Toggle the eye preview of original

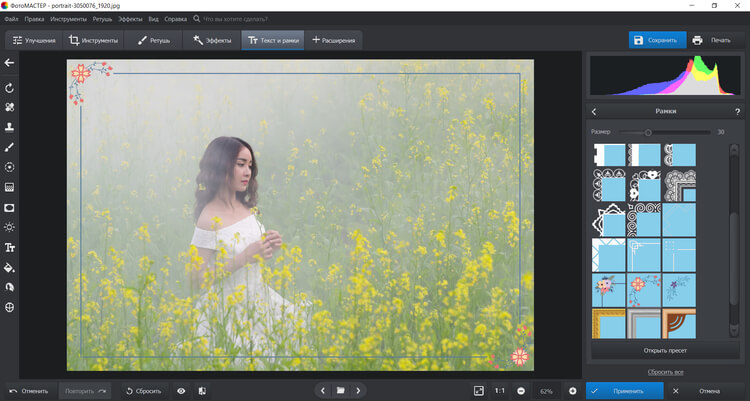point(181,390)
